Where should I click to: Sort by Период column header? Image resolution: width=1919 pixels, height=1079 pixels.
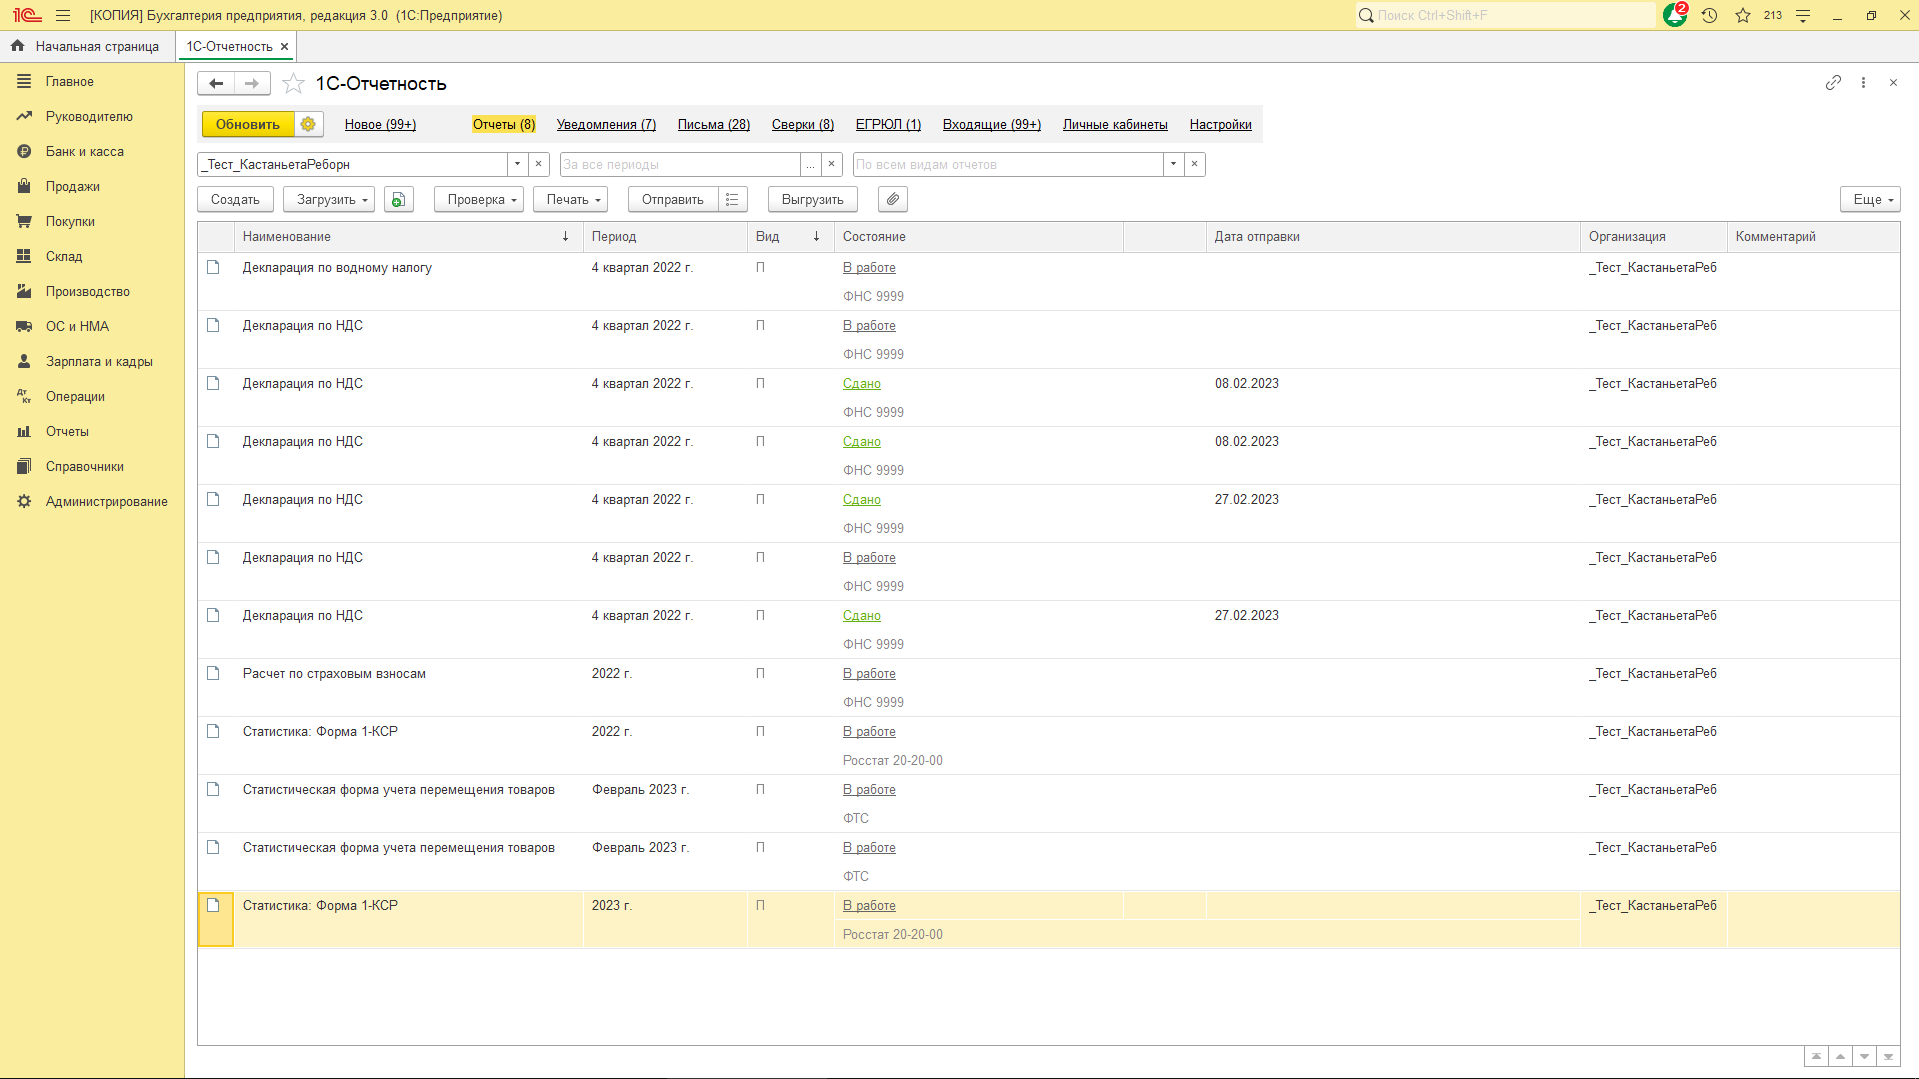tap(665, 236)
